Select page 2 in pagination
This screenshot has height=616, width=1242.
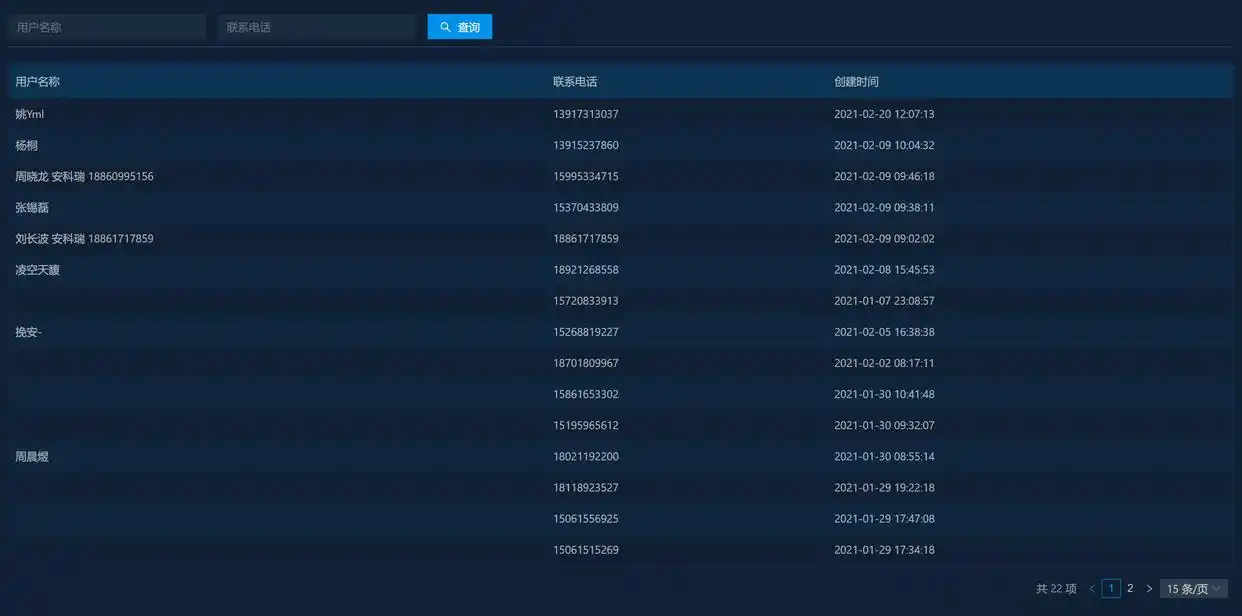(1130, 589)
